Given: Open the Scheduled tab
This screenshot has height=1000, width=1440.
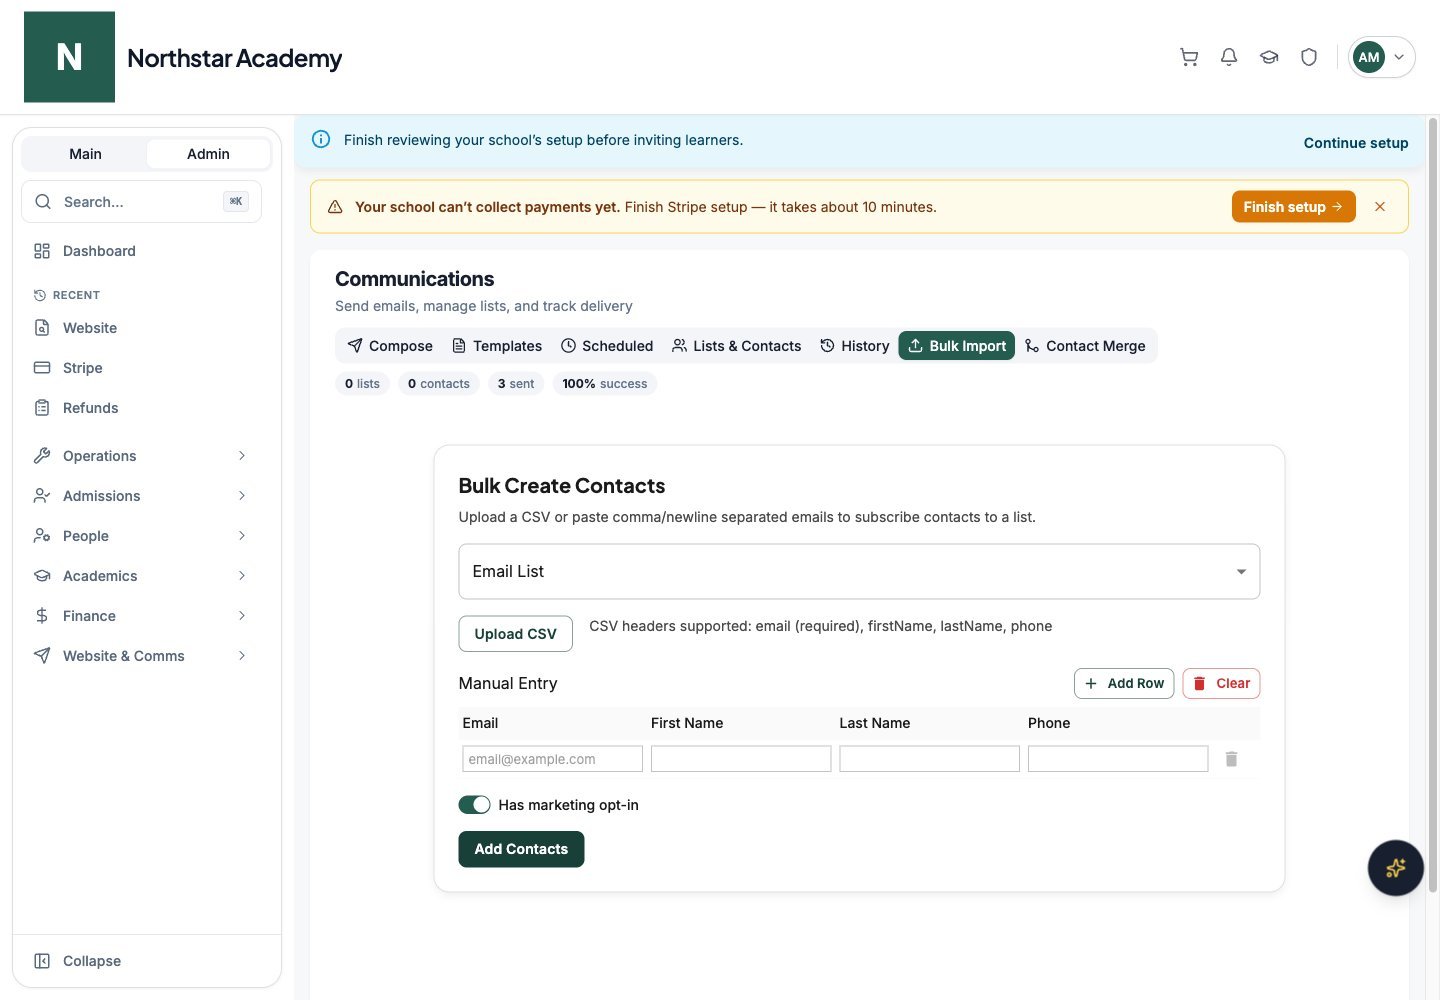Looking at the screenshot, I should (607, 346).
